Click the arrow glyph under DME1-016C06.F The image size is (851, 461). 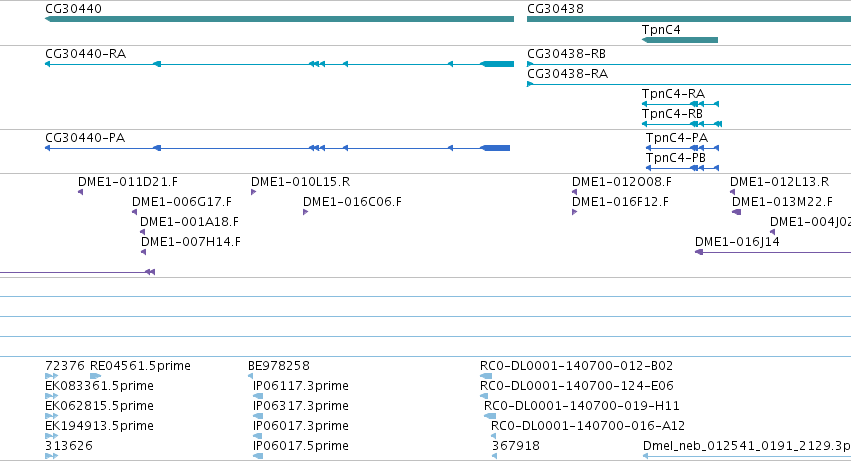(306, 212)
